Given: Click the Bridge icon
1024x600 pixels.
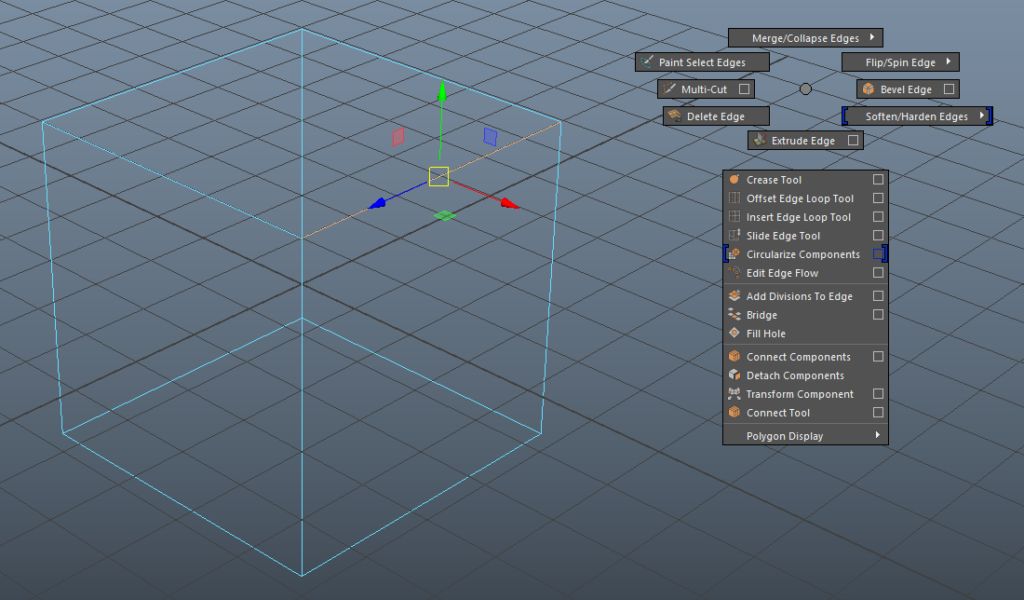Looking at the screenshot, I should (734, 315).
